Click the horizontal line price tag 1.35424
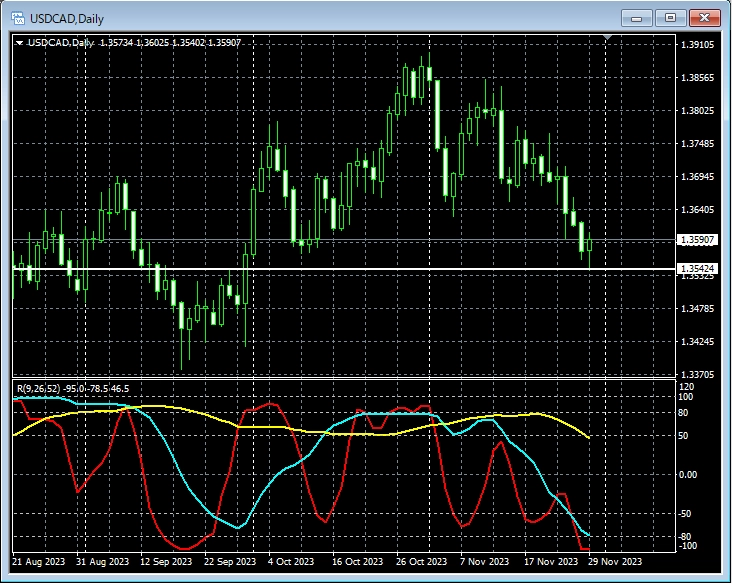 697,269
